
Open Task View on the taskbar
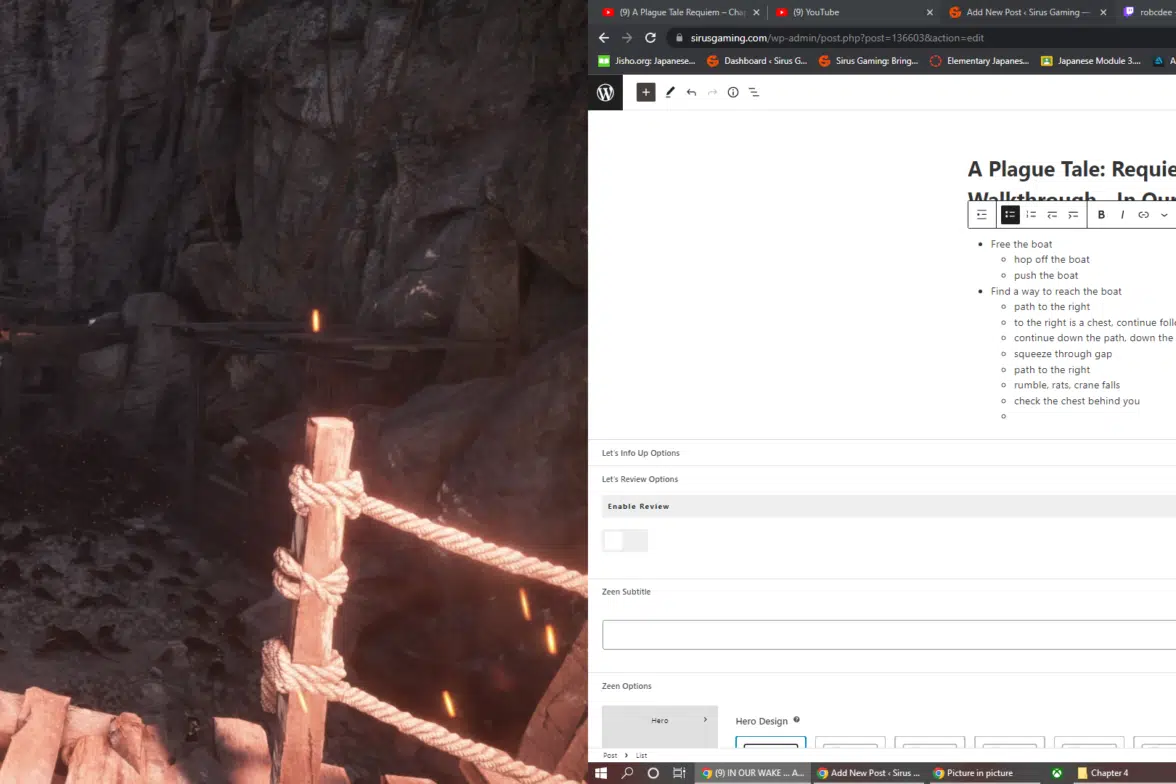(x=679, y=773)
